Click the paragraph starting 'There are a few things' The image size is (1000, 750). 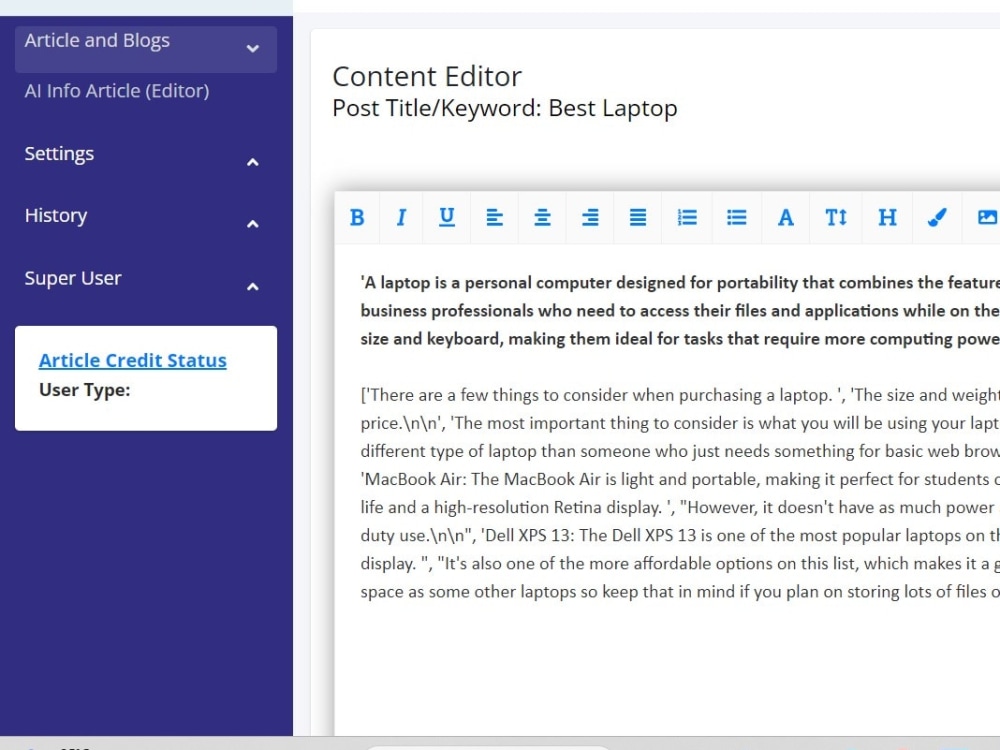click(680, 493)
